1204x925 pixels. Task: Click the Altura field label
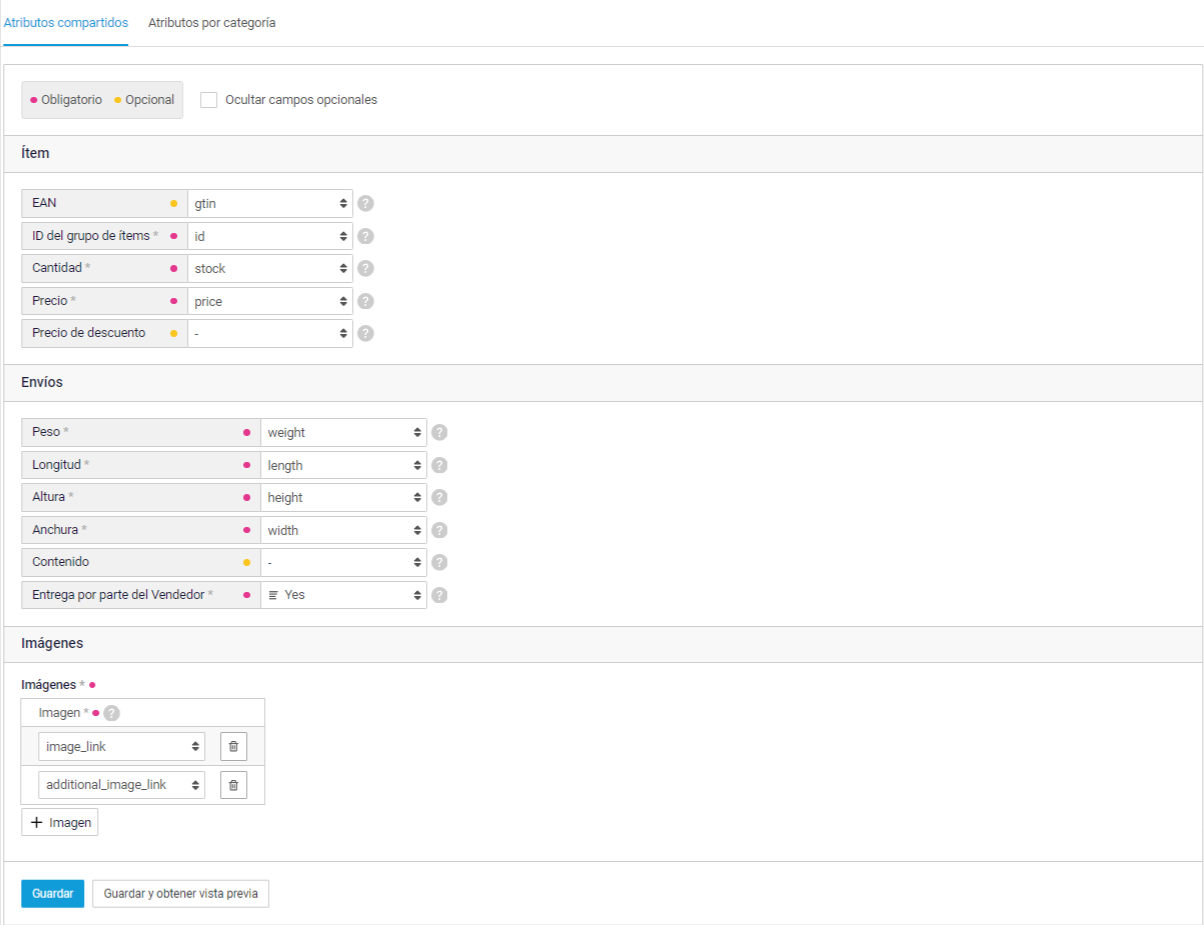49,497
